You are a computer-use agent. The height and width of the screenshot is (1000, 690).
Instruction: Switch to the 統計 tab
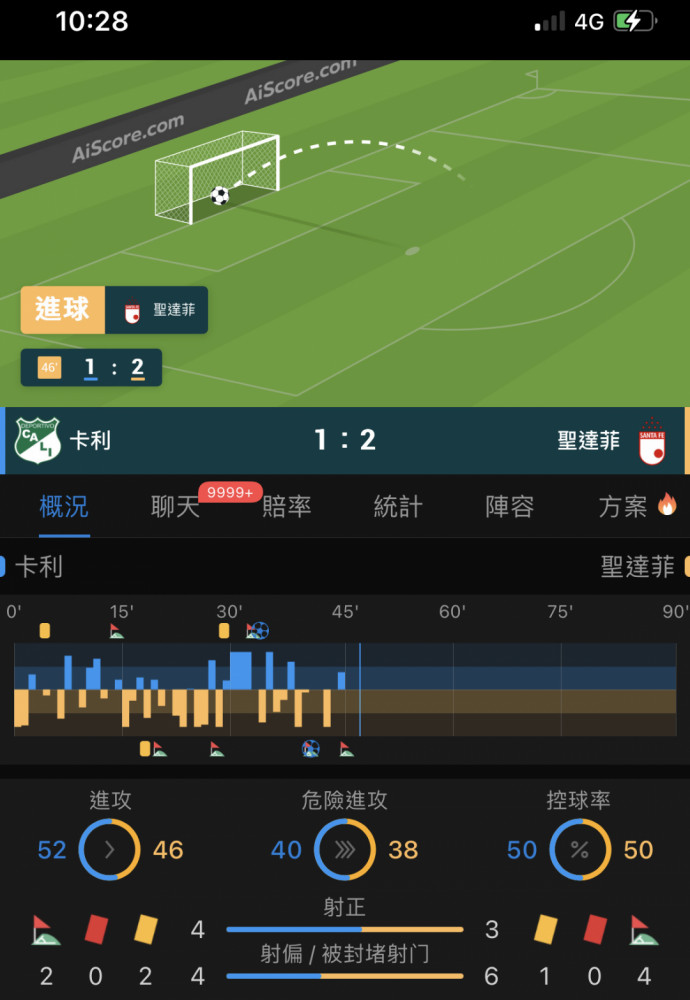[398, 507]
